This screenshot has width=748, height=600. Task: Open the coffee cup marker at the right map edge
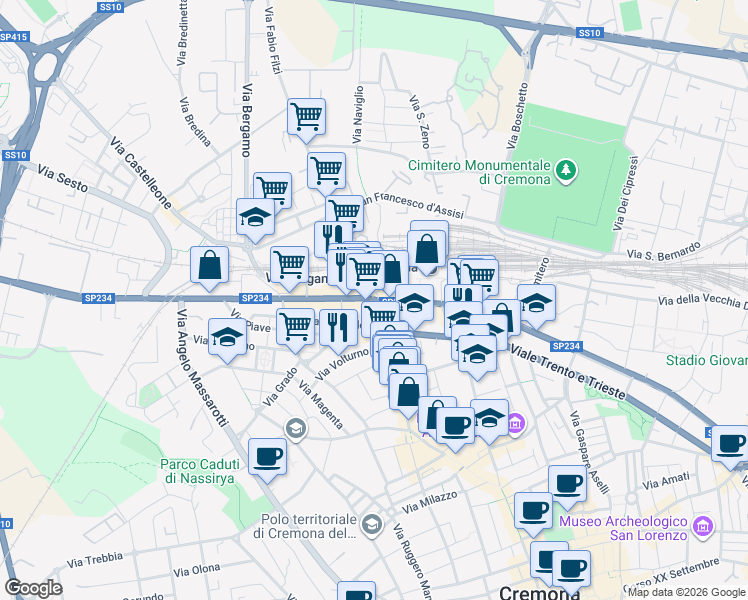[730, 444]
